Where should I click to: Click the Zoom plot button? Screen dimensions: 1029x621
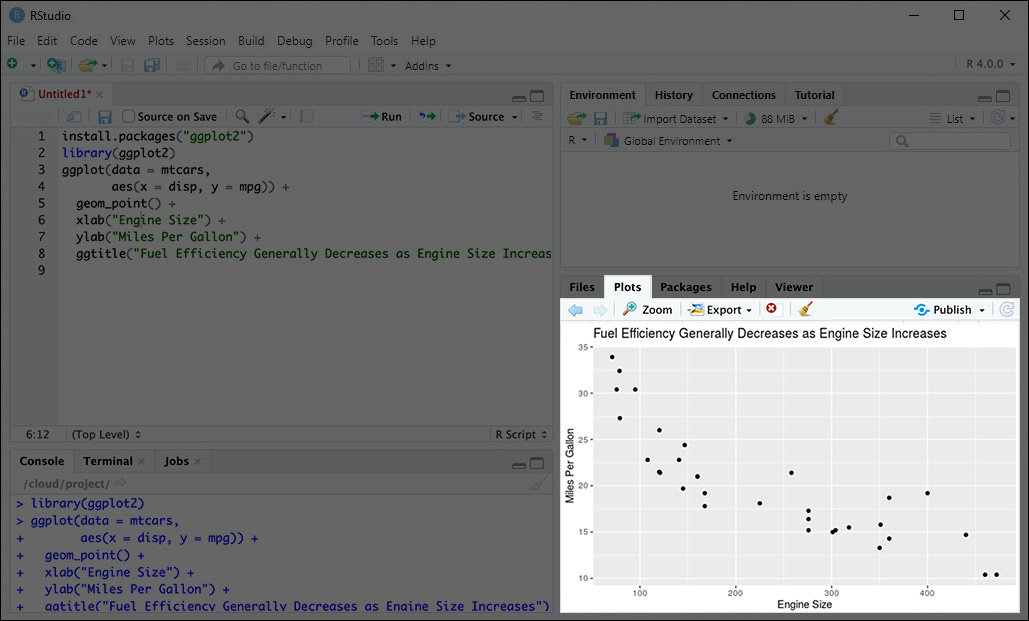(648, 310)
